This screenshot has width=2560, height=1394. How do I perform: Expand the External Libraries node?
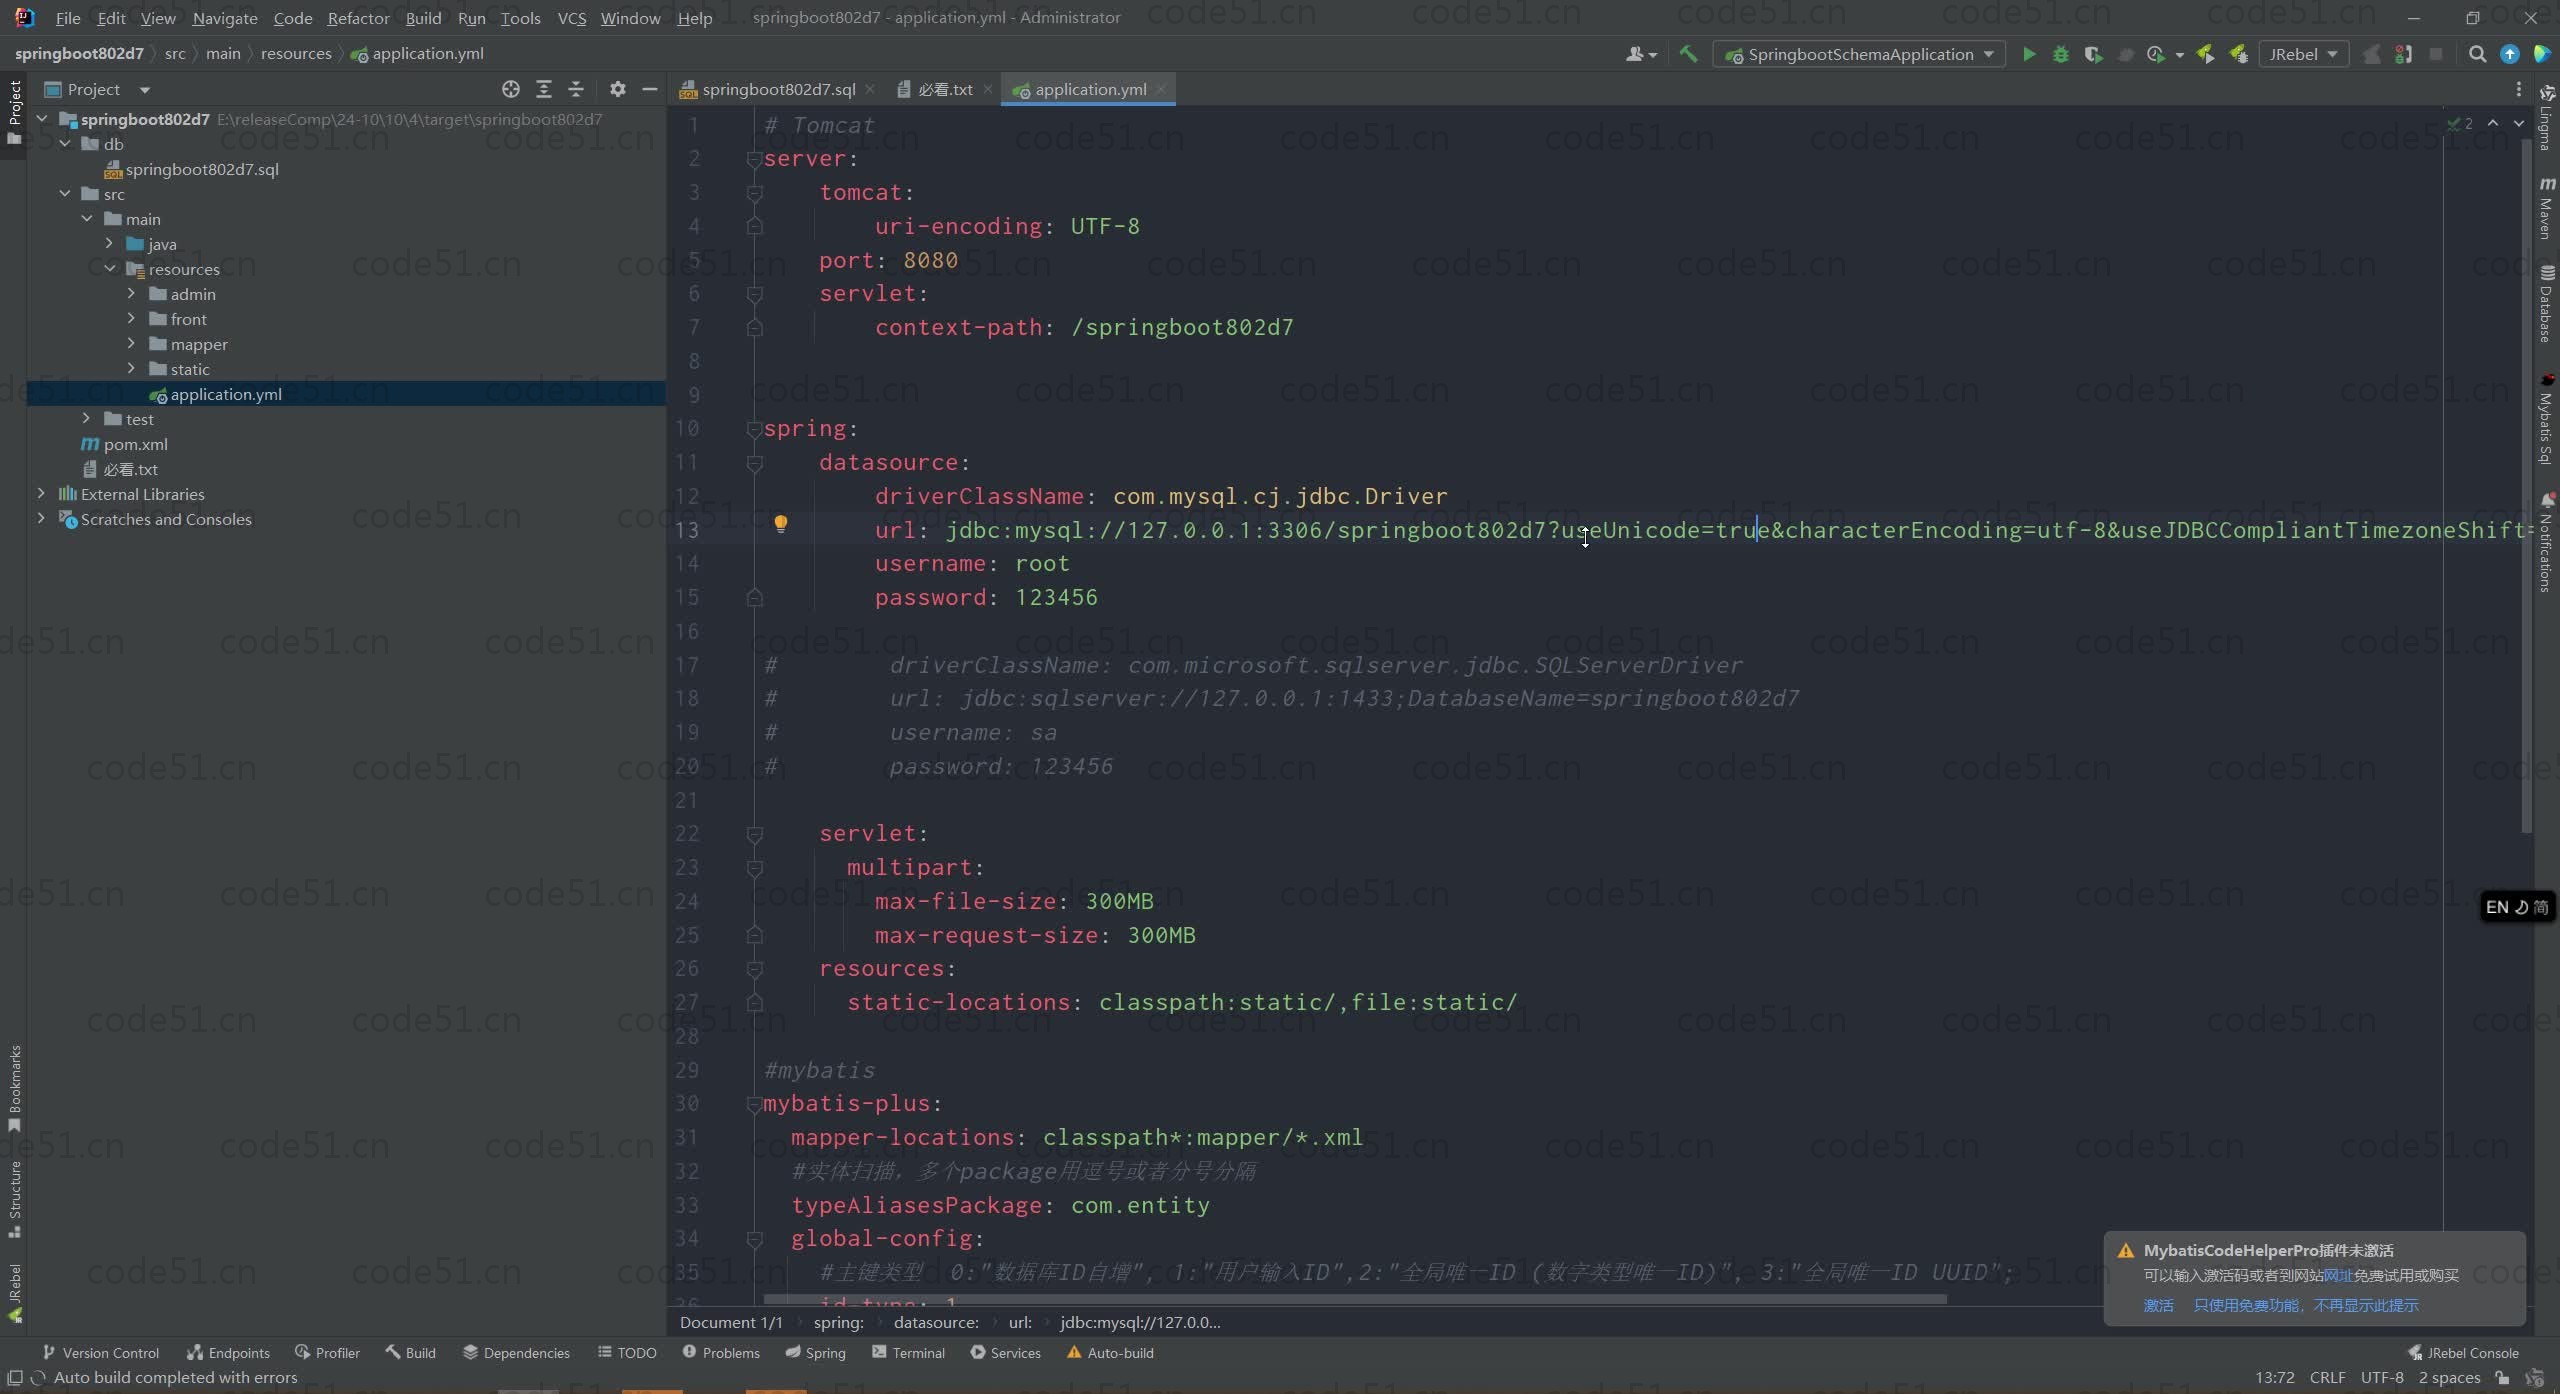[x=41, y=493]
